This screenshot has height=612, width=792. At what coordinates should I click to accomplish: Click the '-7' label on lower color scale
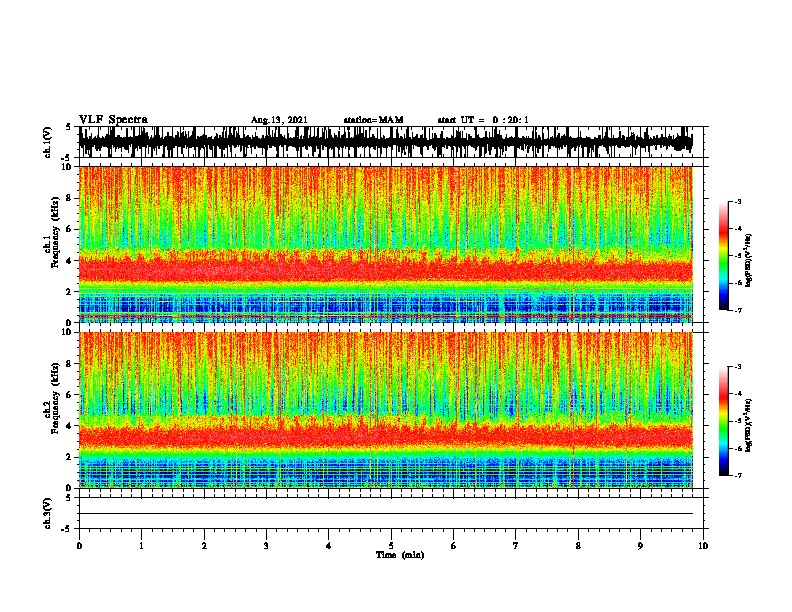737,475
